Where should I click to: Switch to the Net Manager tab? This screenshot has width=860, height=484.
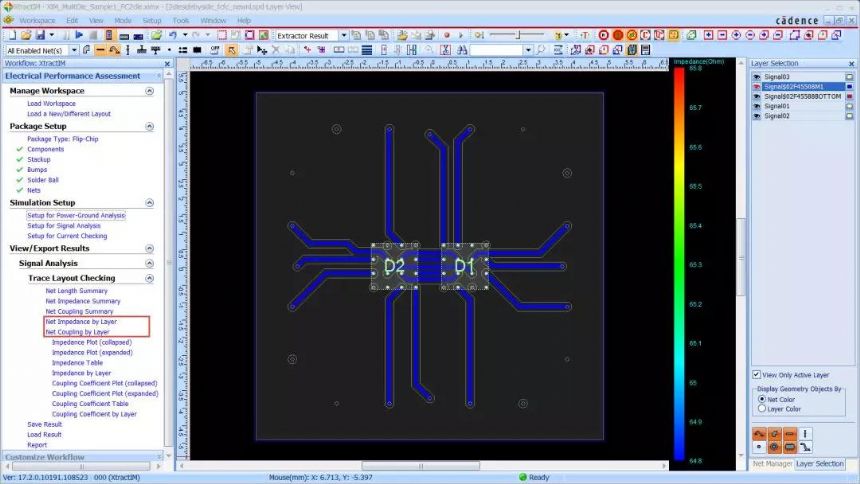(x=772, y=464)
